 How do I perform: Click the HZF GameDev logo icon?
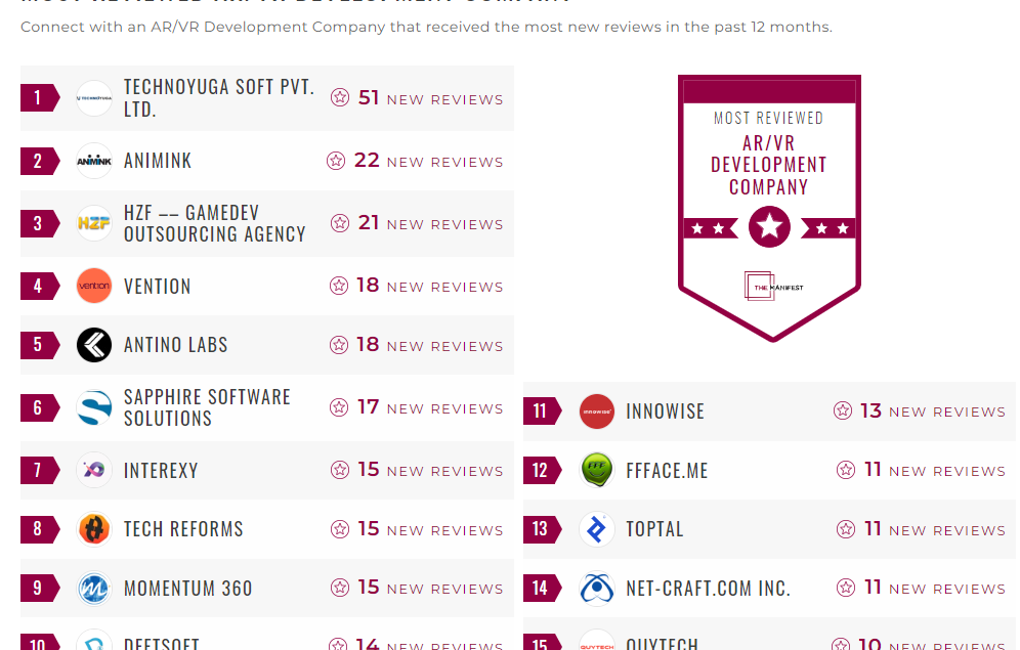tap(94, 223)
